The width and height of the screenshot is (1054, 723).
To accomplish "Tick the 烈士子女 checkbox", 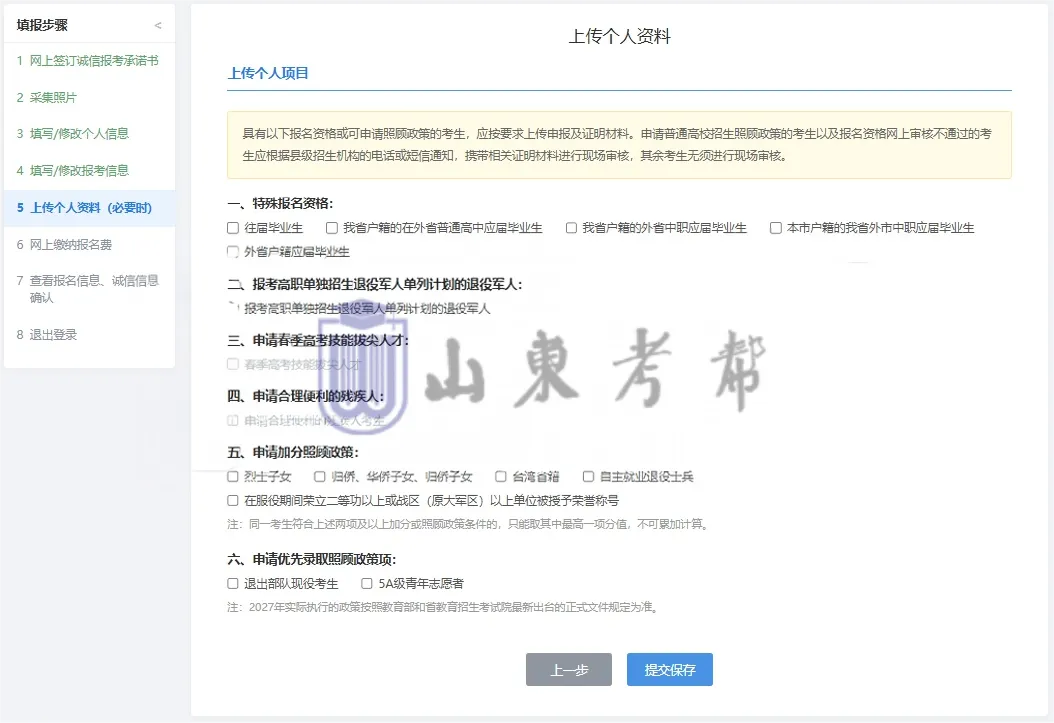I will 233,476.
